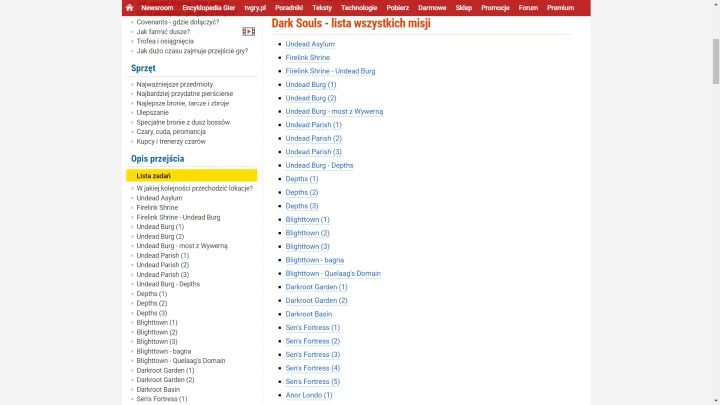
Task: Open the Anor Londo (1) link
Action: [309, 395]
